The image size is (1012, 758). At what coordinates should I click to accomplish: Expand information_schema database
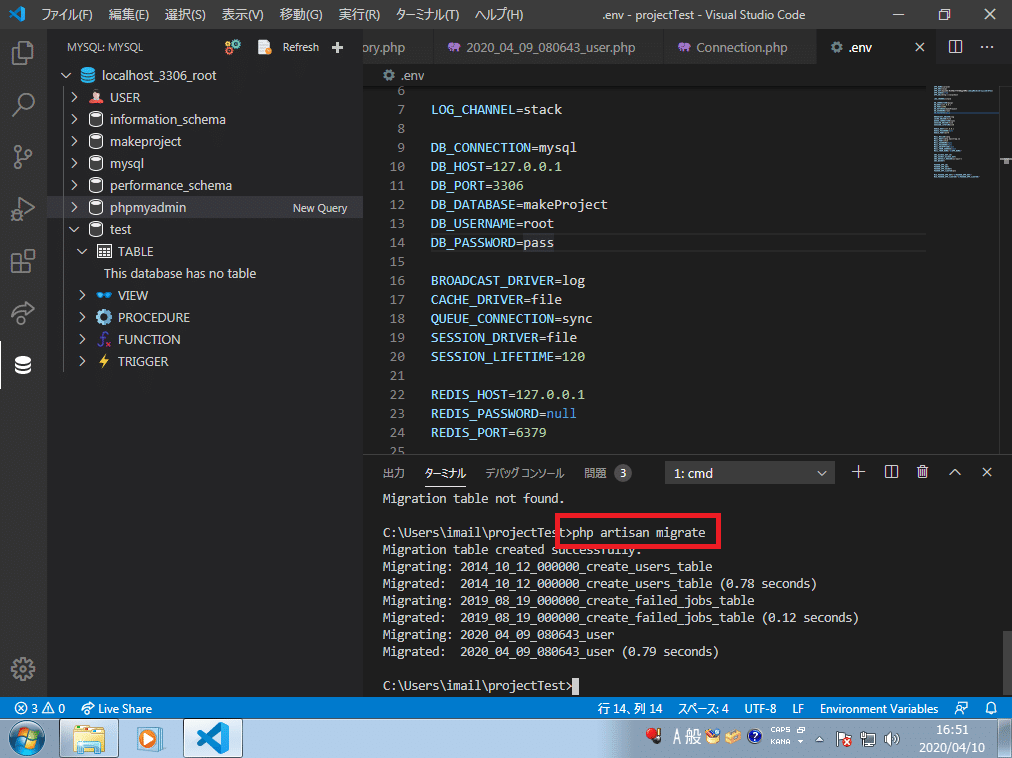(74, 119)
